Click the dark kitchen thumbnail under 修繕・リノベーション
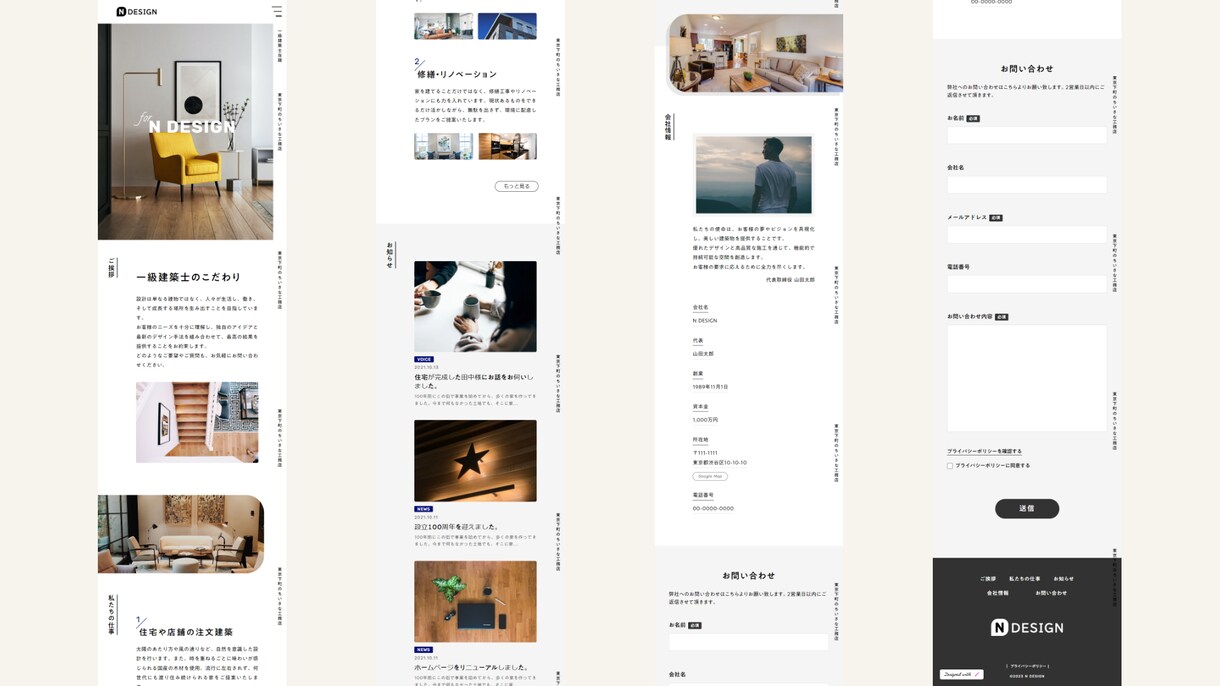 coord(507,146)
